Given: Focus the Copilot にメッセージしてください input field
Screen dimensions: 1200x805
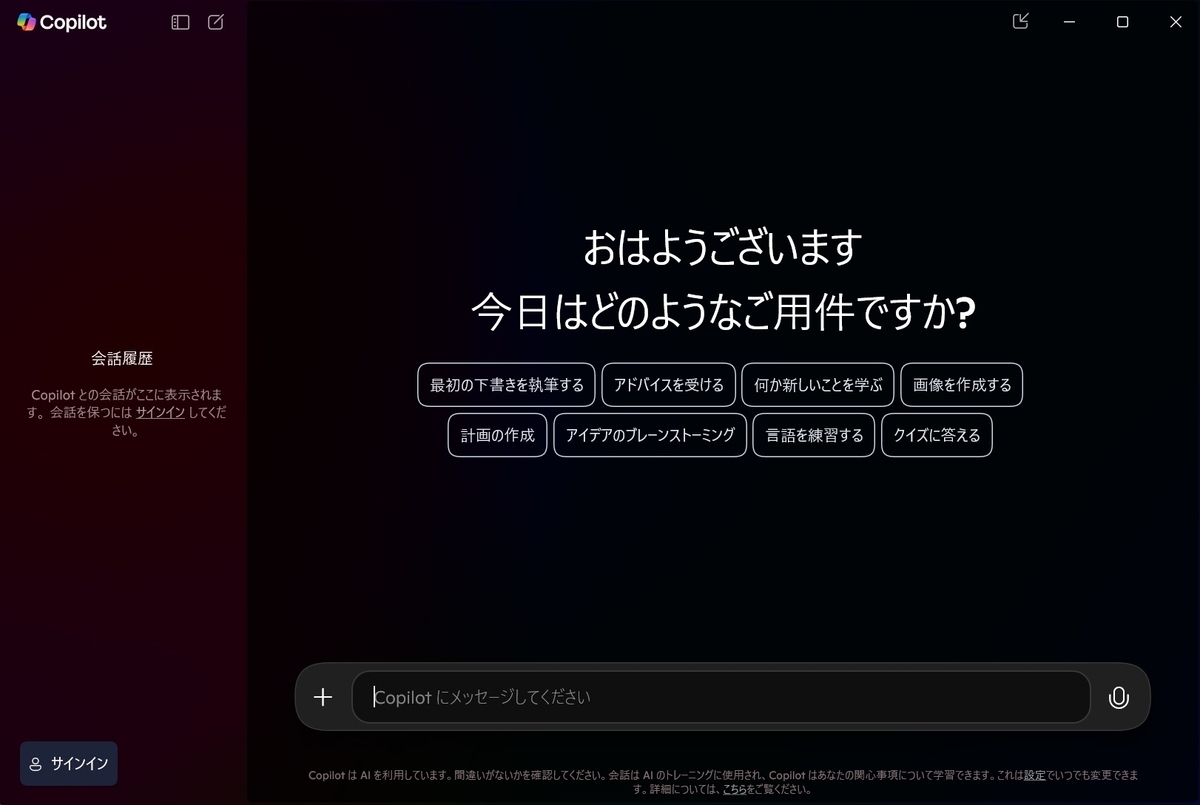Looking at the screenshot, I should (x=721, y=697).
